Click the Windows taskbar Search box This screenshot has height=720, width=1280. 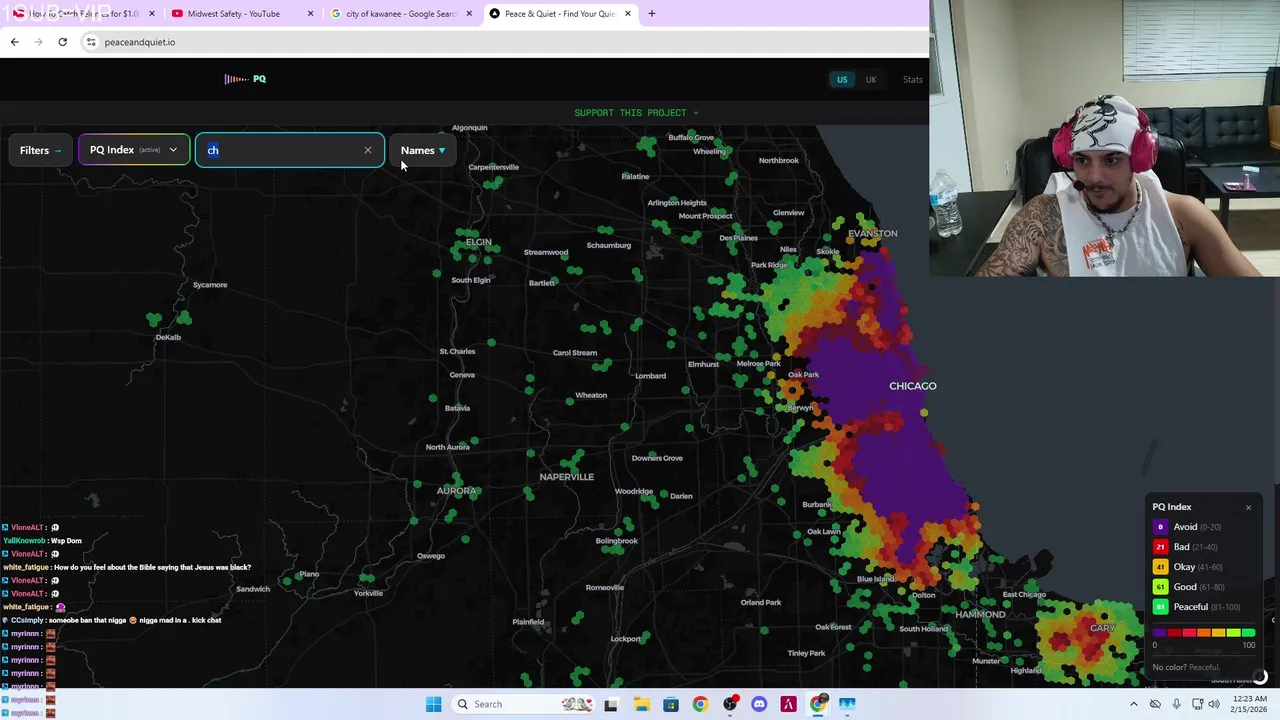[524, 704]
